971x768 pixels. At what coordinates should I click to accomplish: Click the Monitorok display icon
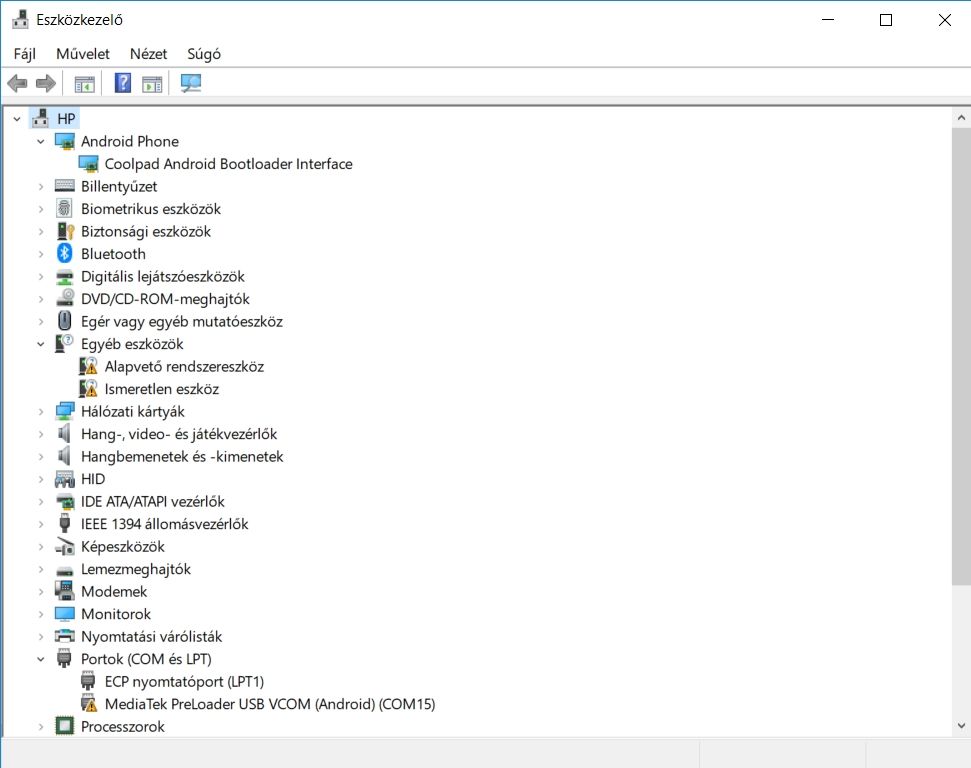coord(64,614)
